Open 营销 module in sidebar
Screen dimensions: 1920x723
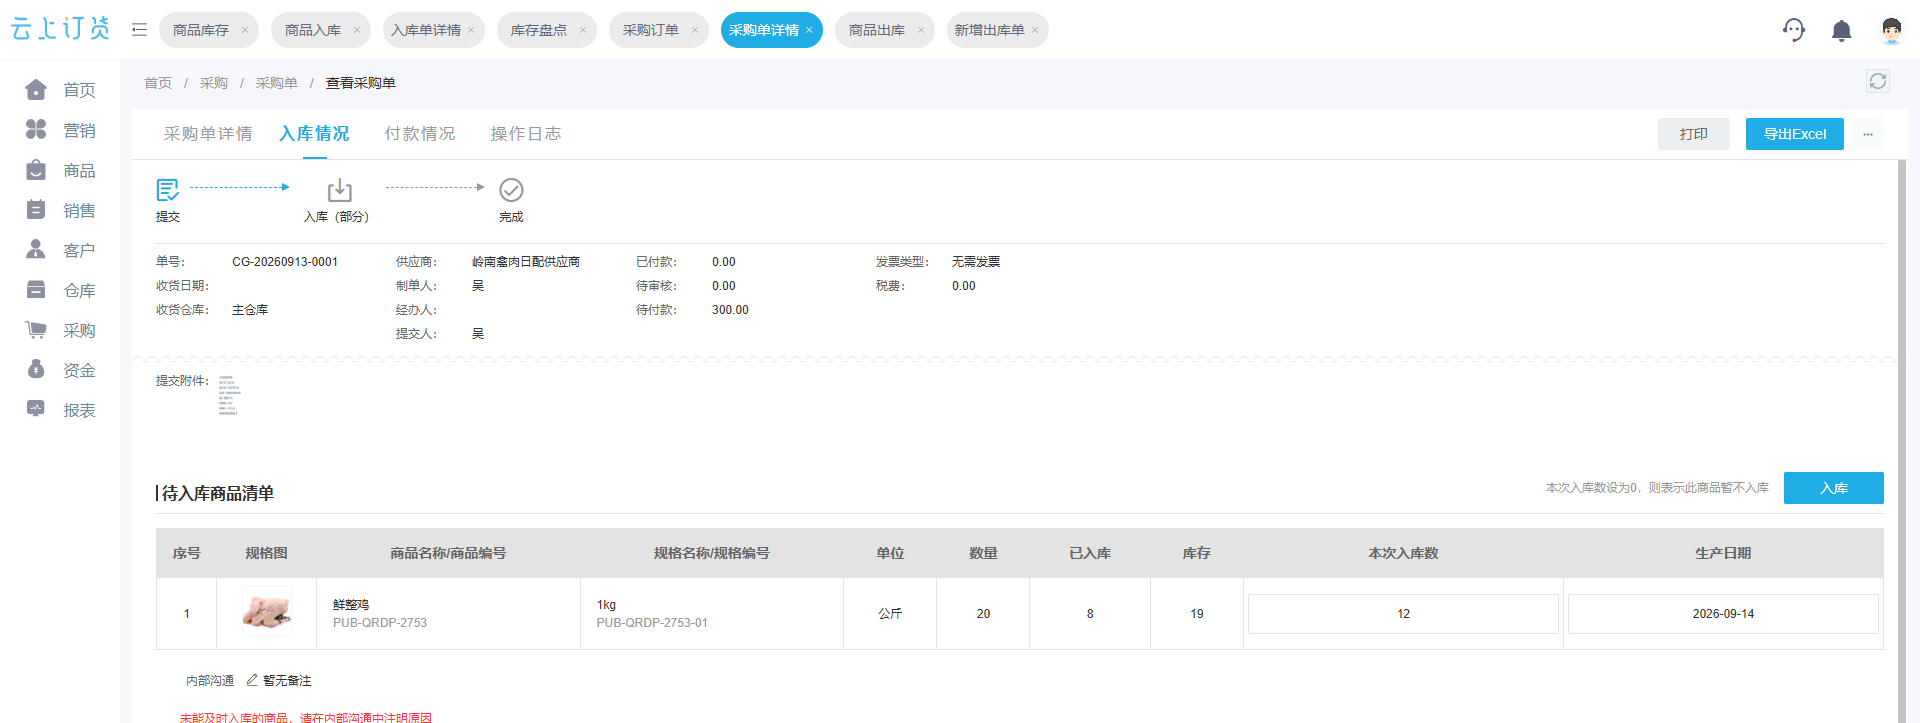(x=60, y=130)
